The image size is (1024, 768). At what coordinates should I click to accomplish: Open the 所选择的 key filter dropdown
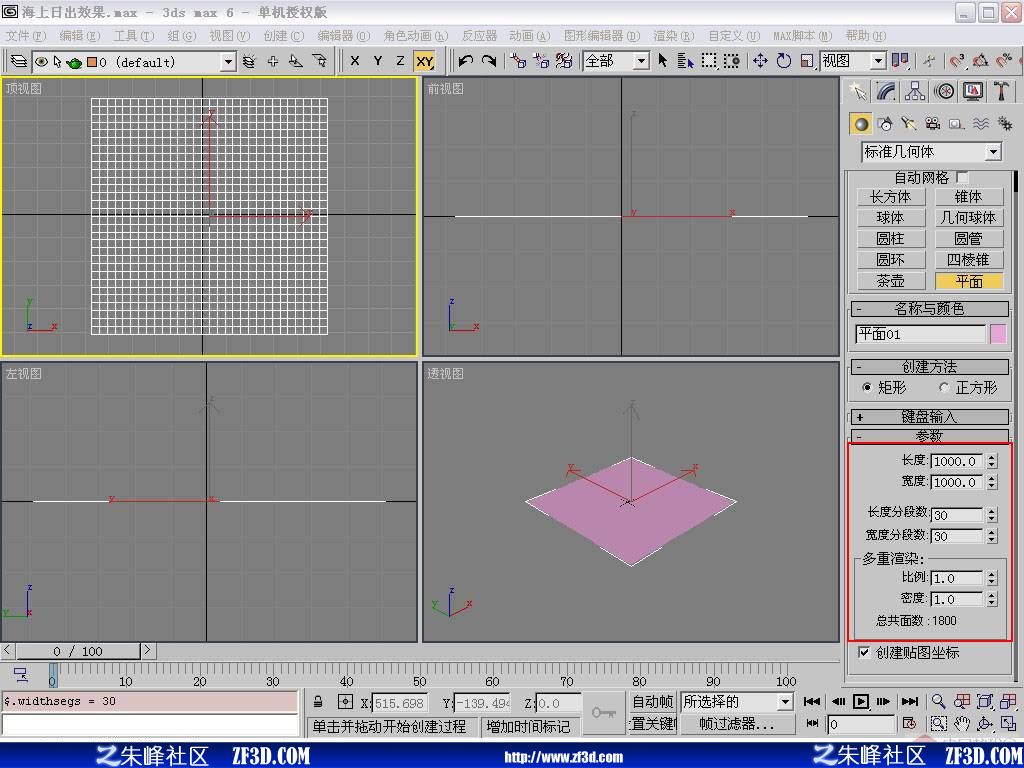tap(785, 702)
